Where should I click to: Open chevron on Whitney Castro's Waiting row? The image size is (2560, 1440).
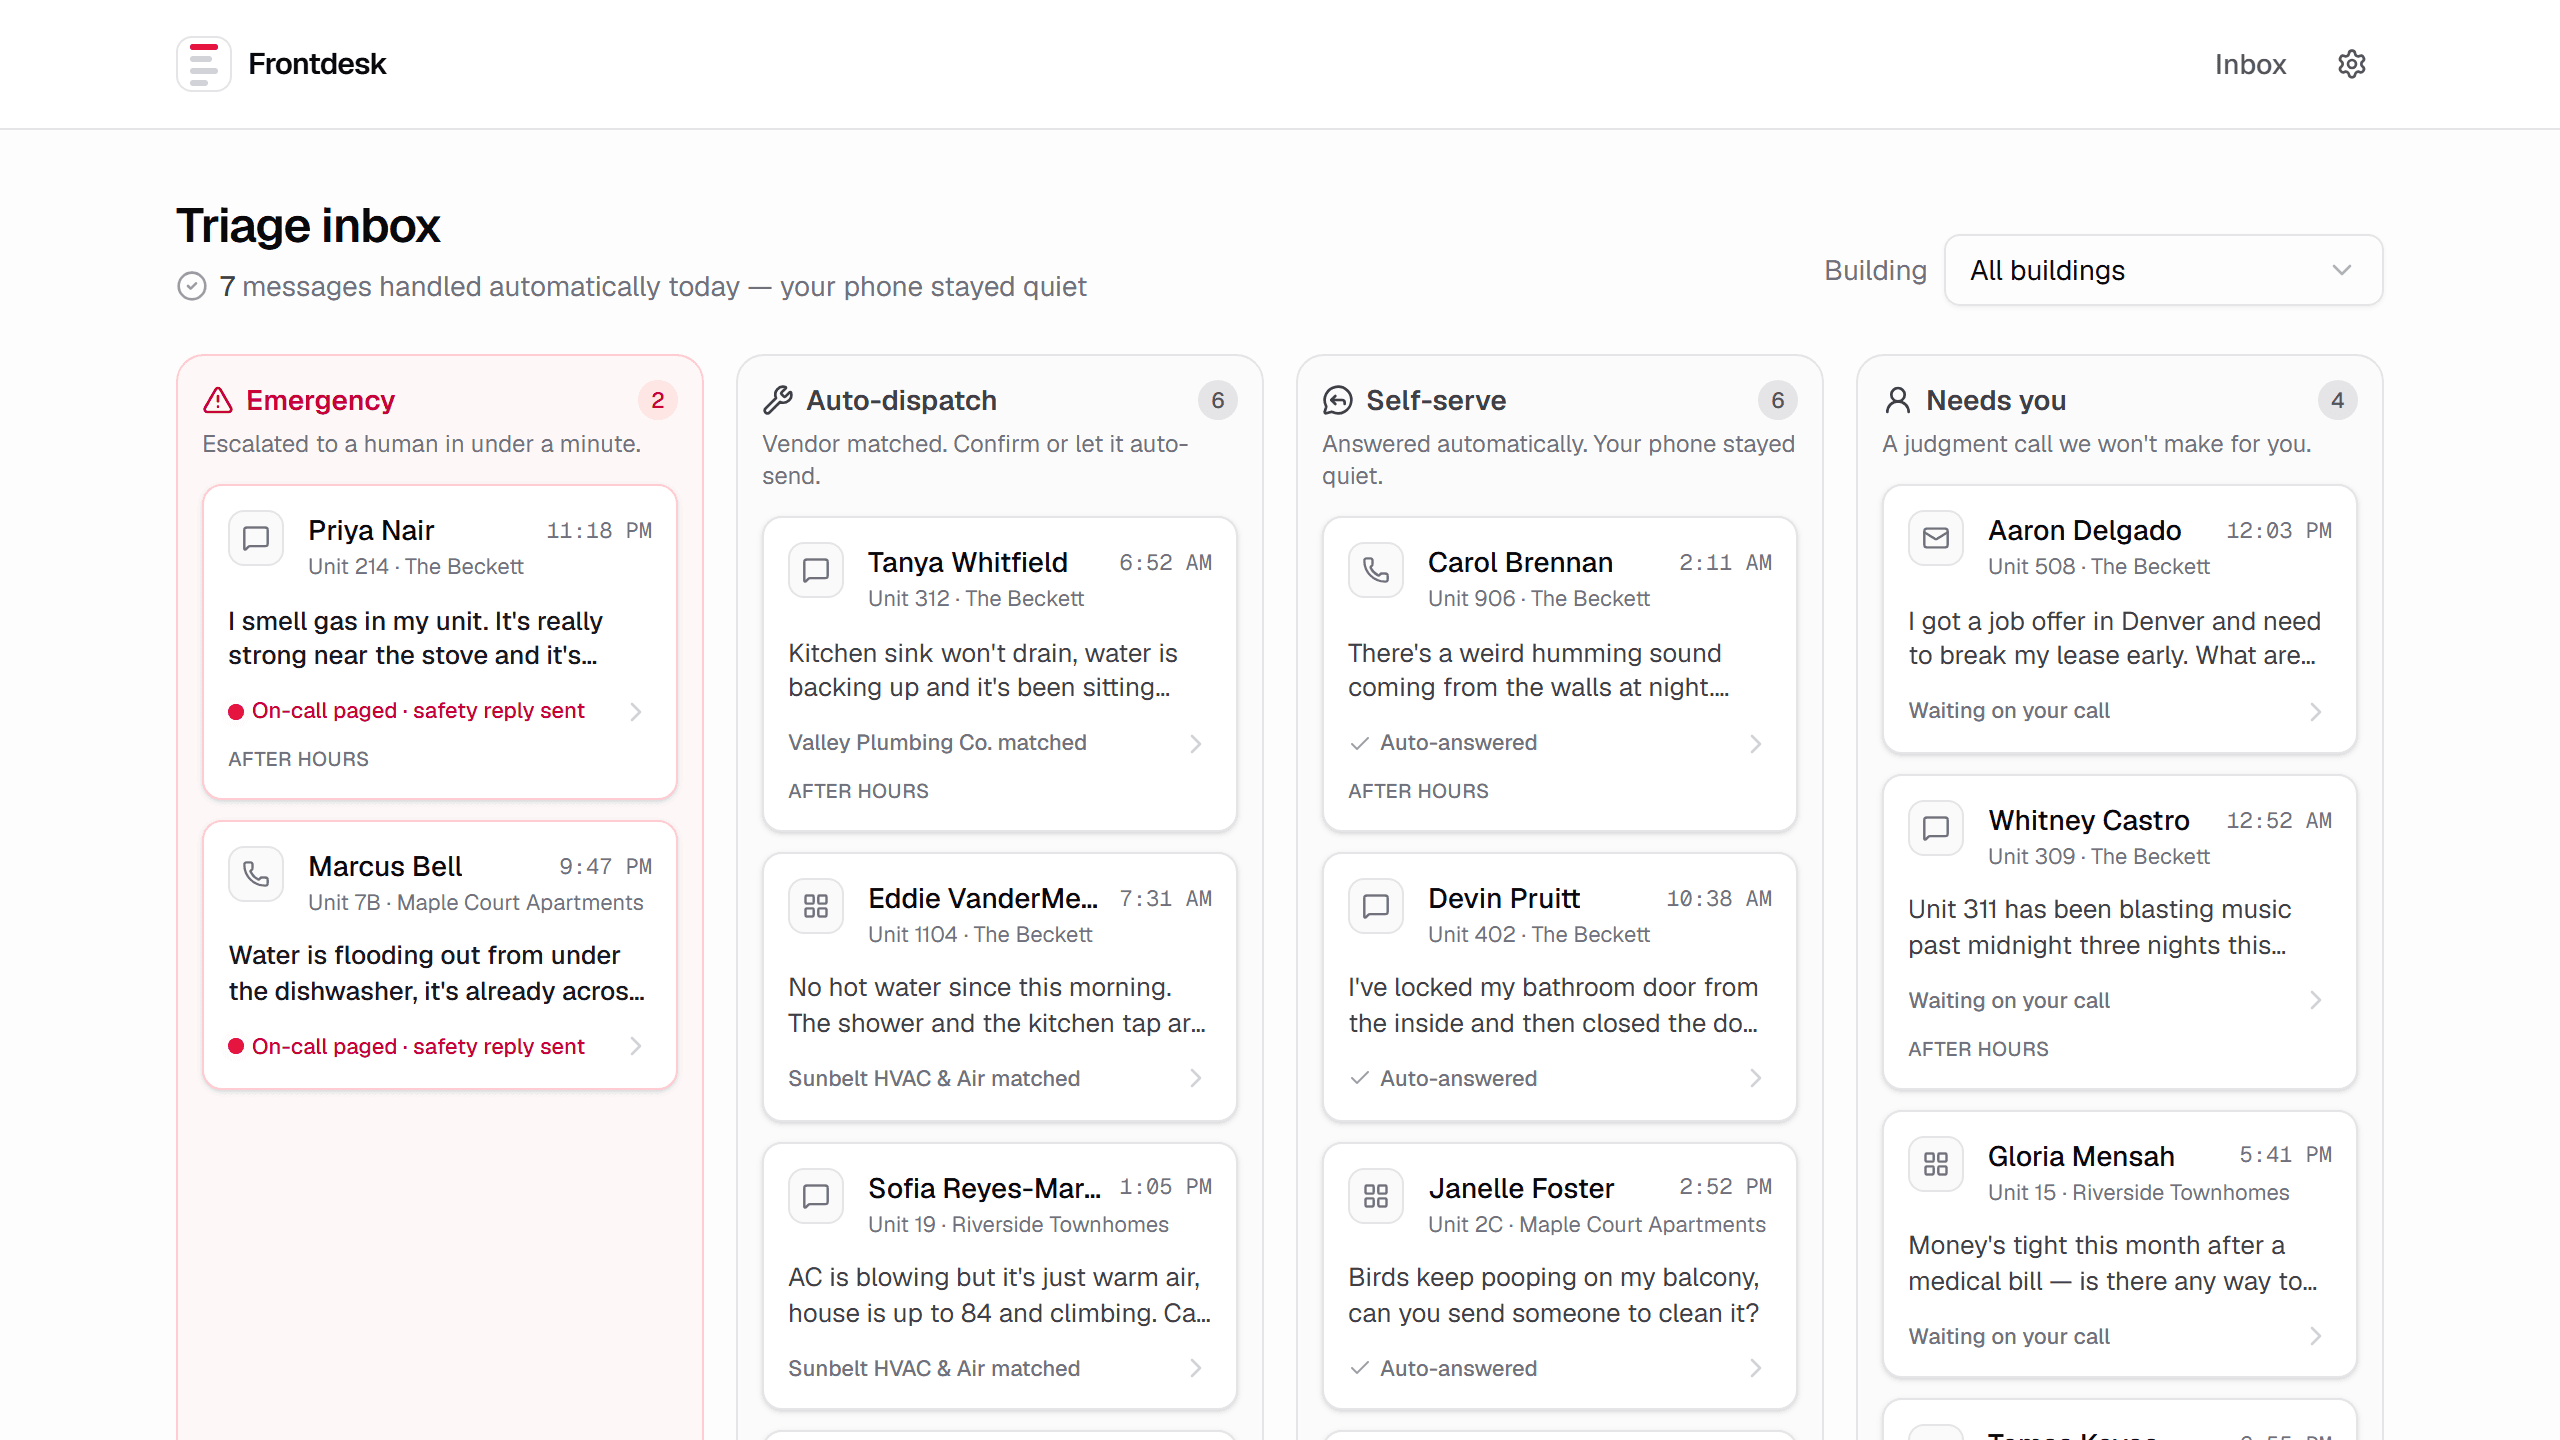2315,1000
